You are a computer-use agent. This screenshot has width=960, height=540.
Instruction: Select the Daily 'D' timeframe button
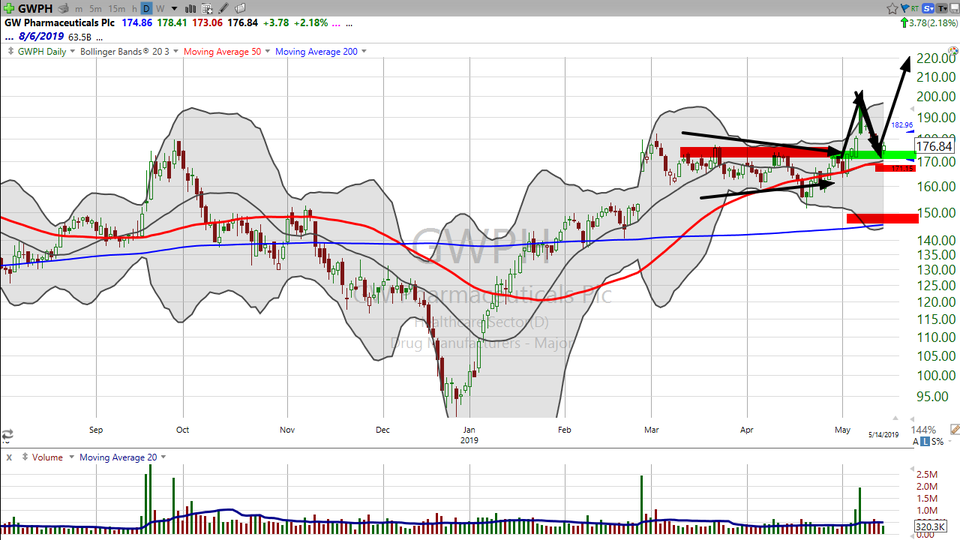pos(146,9)
